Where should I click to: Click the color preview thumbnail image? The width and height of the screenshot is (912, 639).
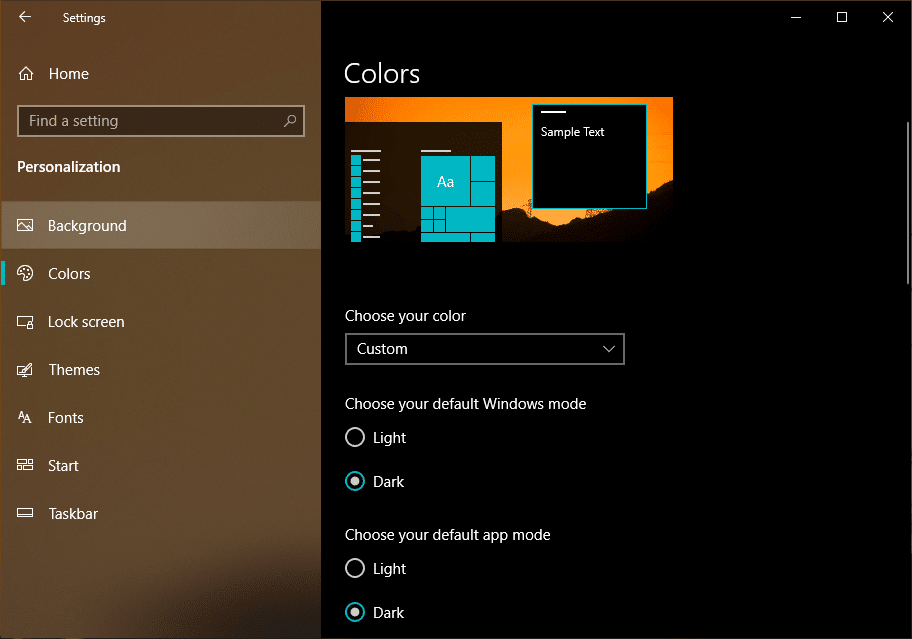click(x=508, y=169)
